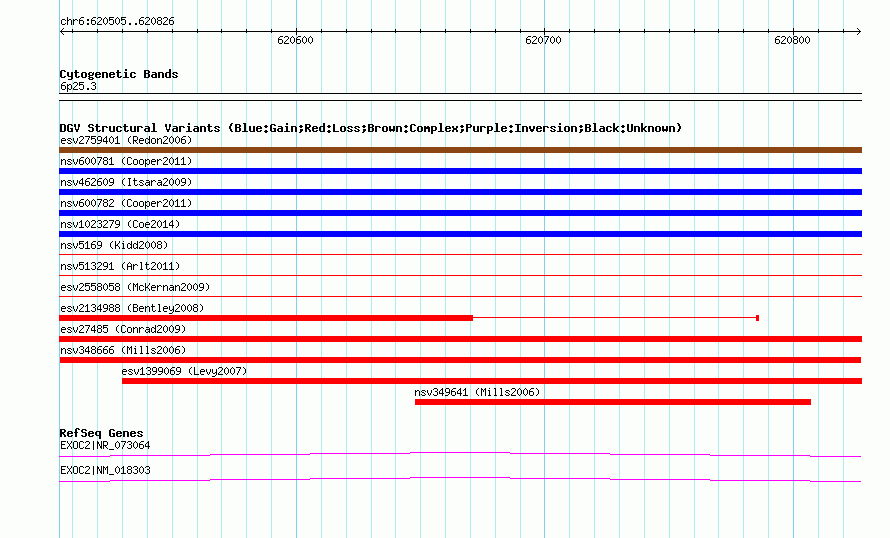This screenshot has width=890, height=538.
Task: Click the nsv513291 (Arlt2011) label
Action: (120, 266)
